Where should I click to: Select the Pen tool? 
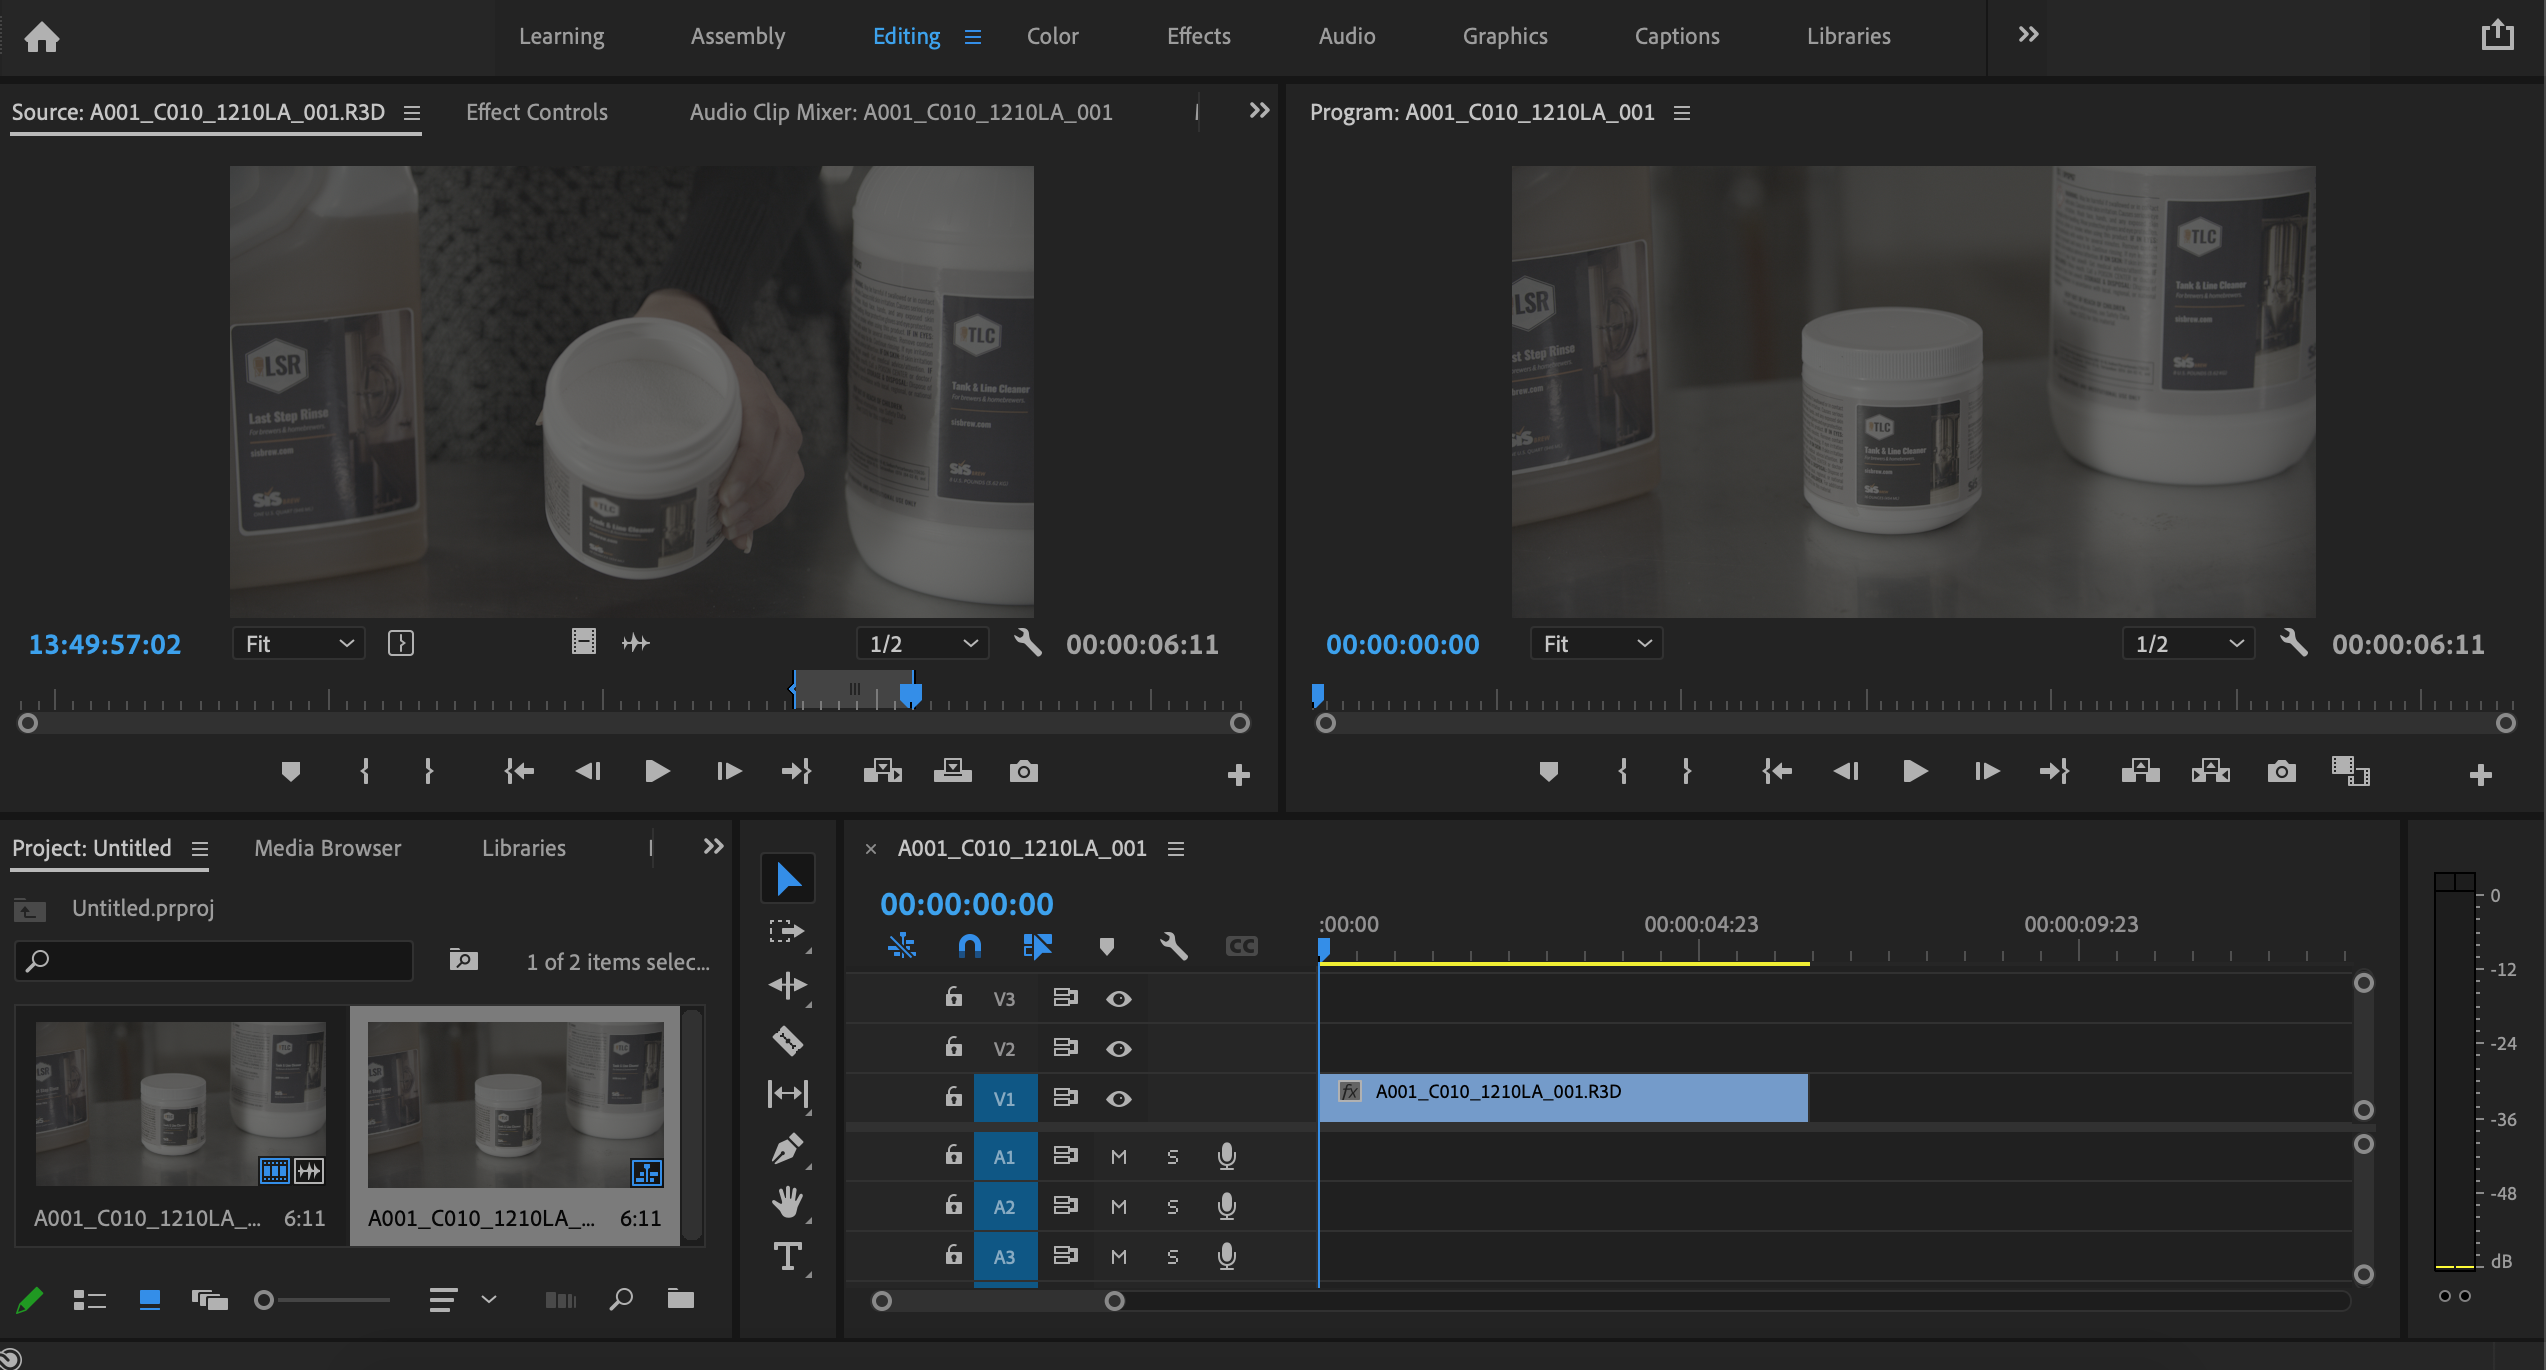[787, 1148]
